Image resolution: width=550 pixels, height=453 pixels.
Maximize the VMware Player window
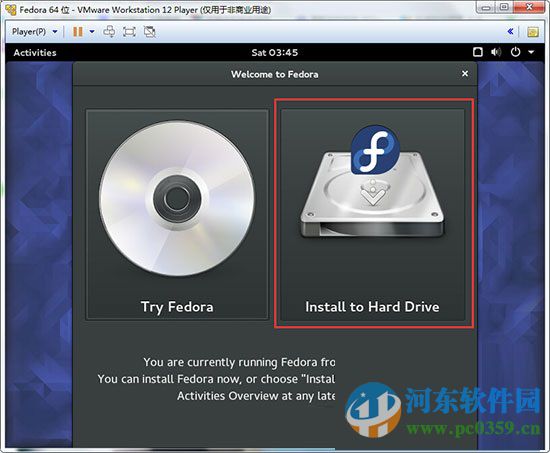(x=504, y=7)
